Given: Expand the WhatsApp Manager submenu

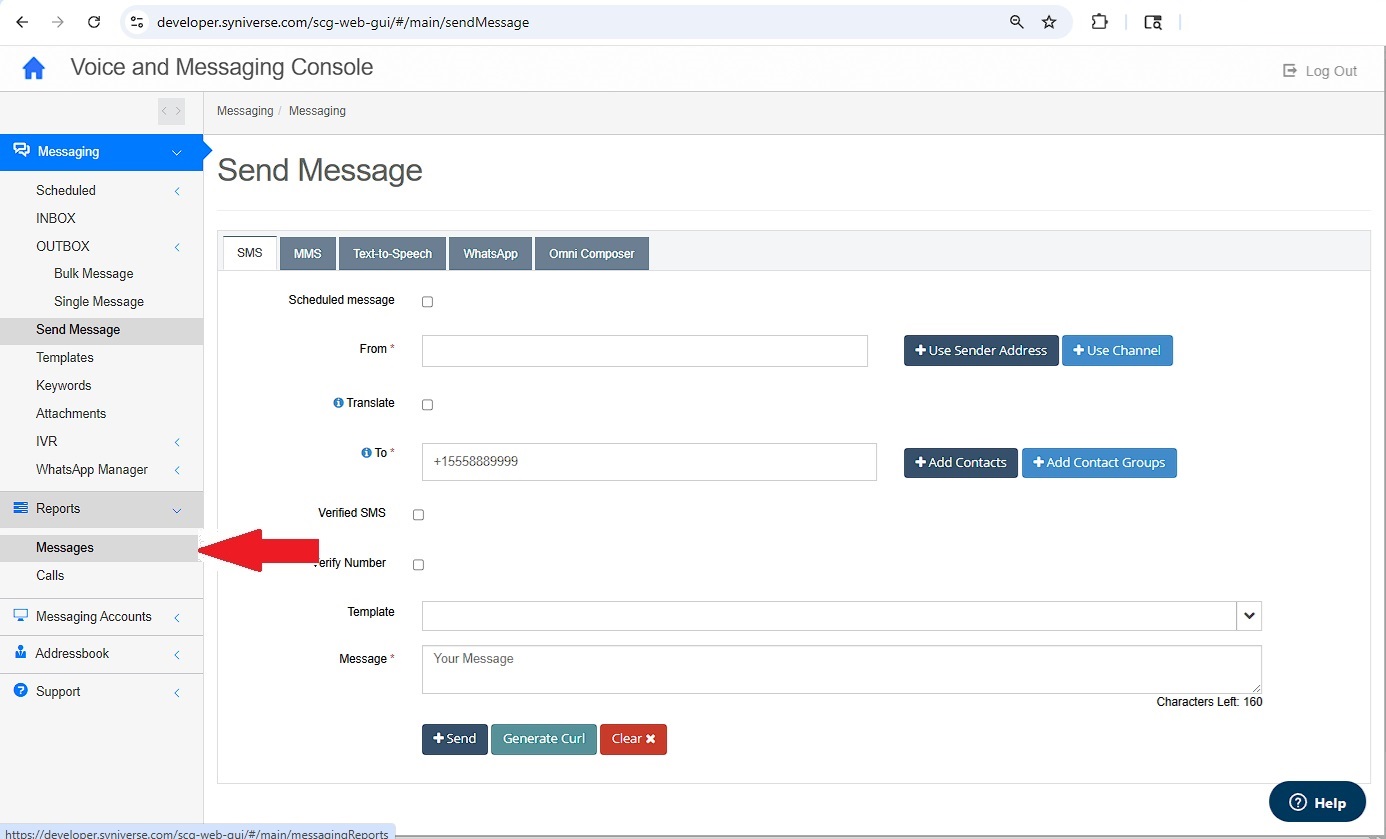Looking at the screenshot, I should tap(92, 470).
